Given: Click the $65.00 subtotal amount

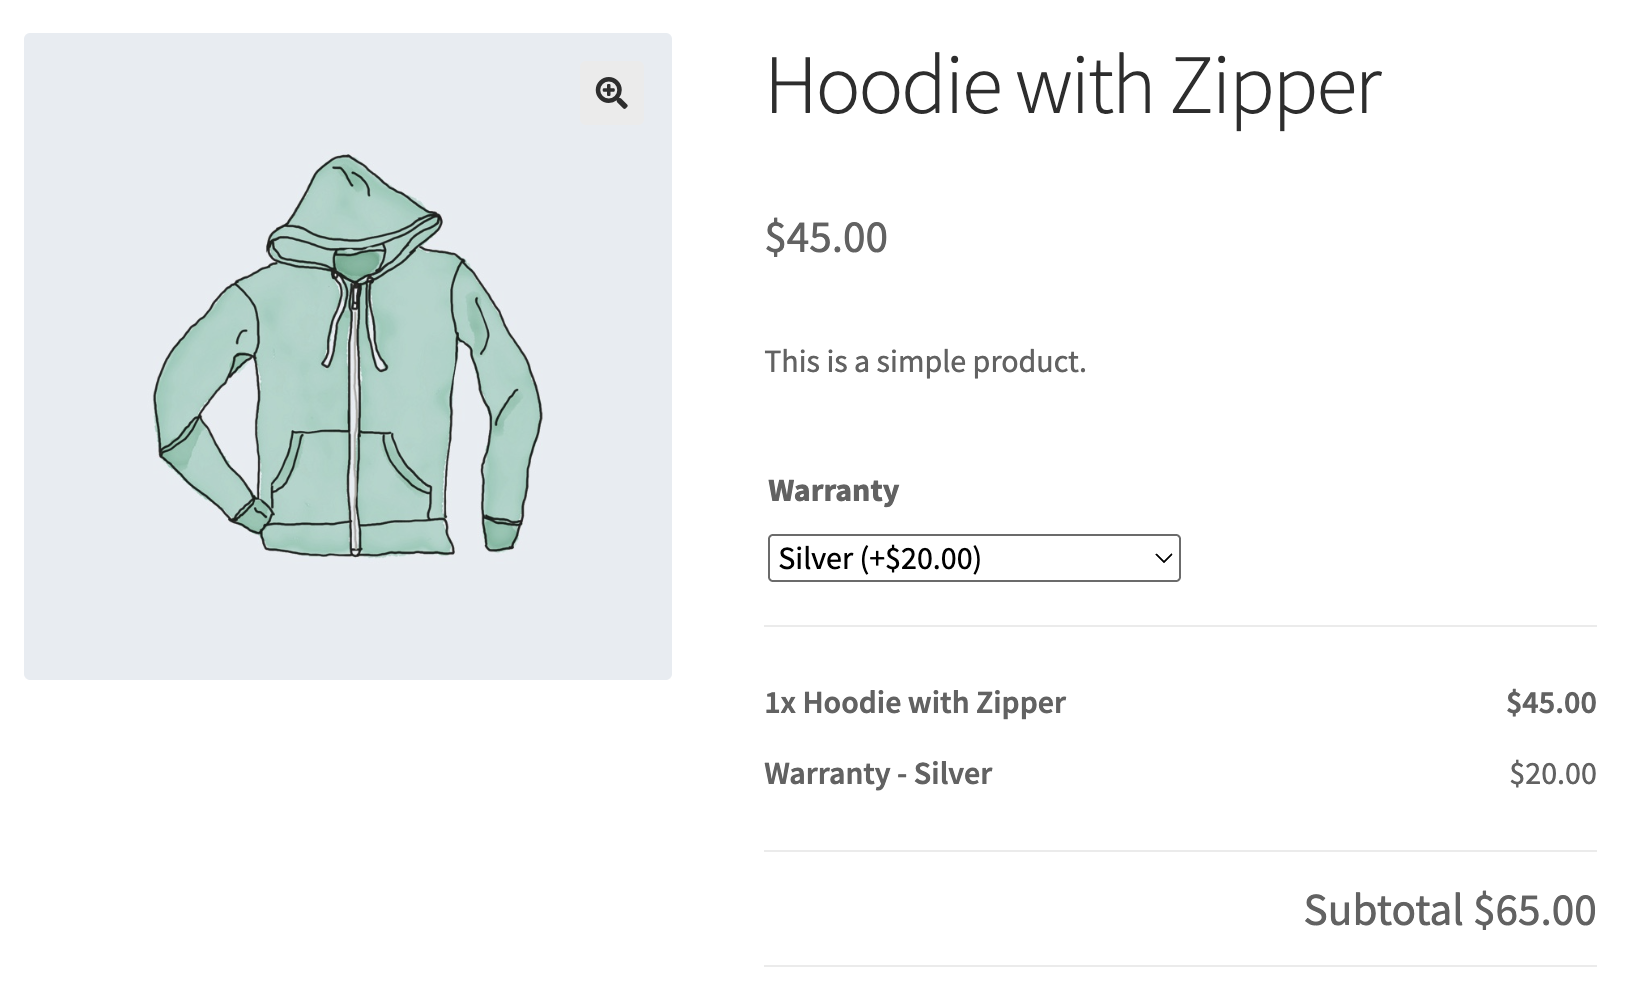Looking at the screenshot, I should coord(1535,910).
